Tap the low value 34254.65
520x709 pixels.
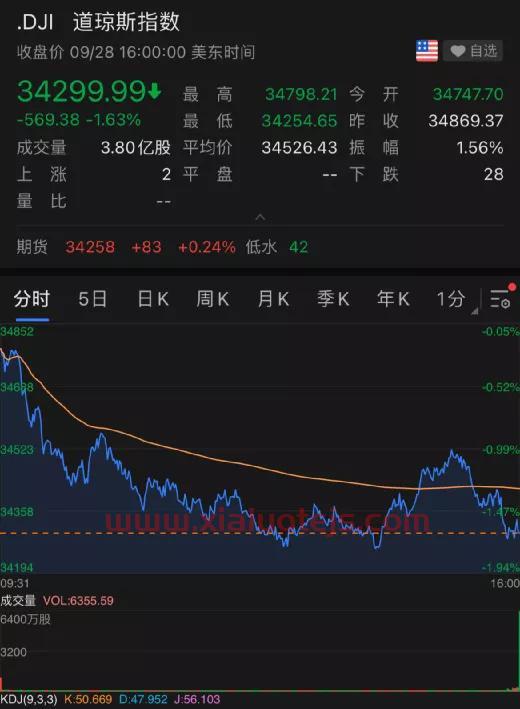click(x=299, y=121)
